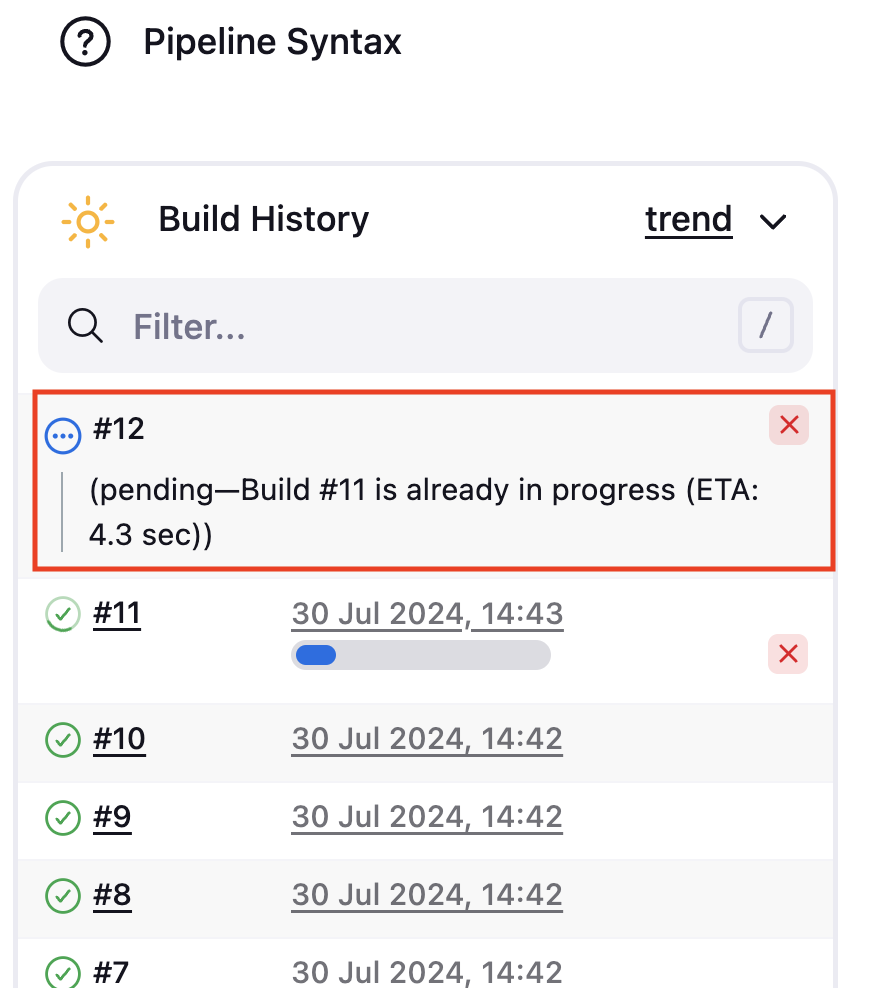Click the Pipeline Syntax question mark icon
The height and width of the screenshot is (988, 896).
pos(85,42)
